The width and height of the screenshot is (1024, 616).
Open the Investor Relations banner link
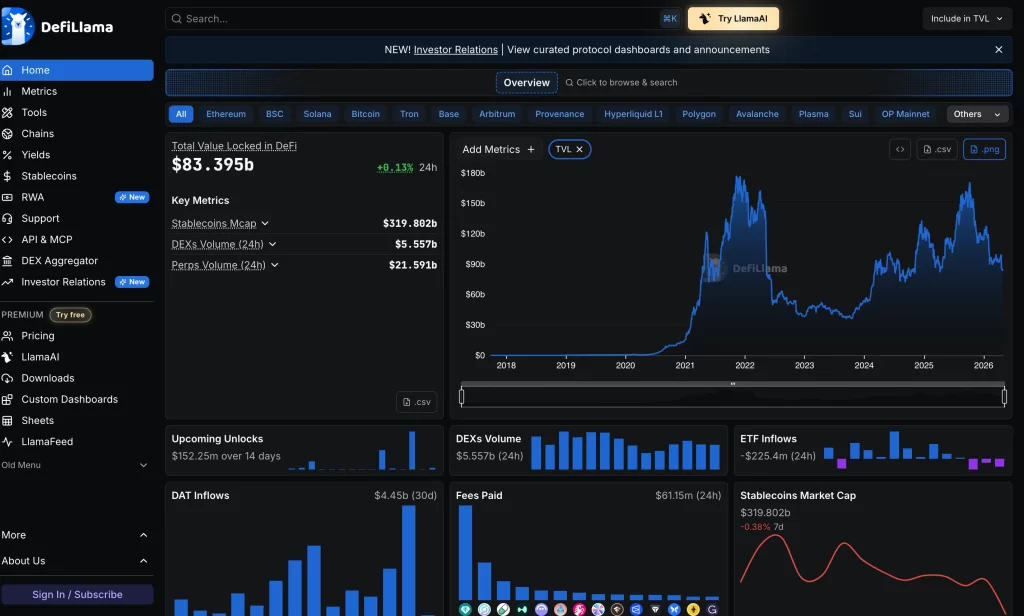click(455, 50)
